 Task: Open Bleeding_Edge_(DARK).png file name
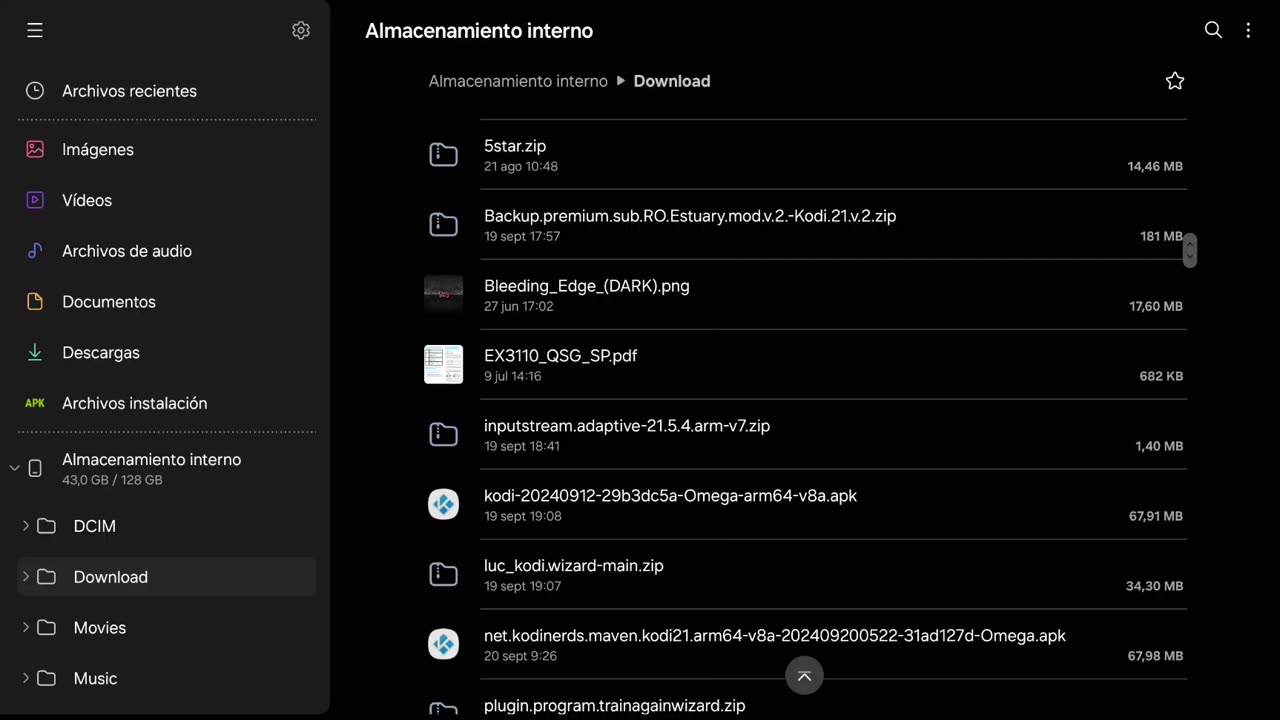(x=587, y=286)
